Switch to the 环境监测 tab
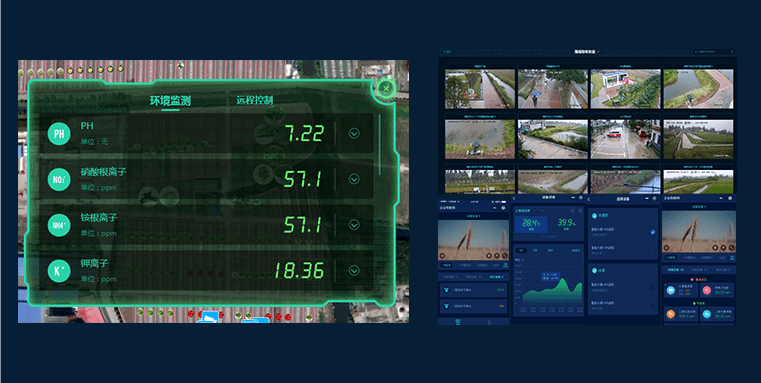761x383 pixels. (x=170, y=100)
